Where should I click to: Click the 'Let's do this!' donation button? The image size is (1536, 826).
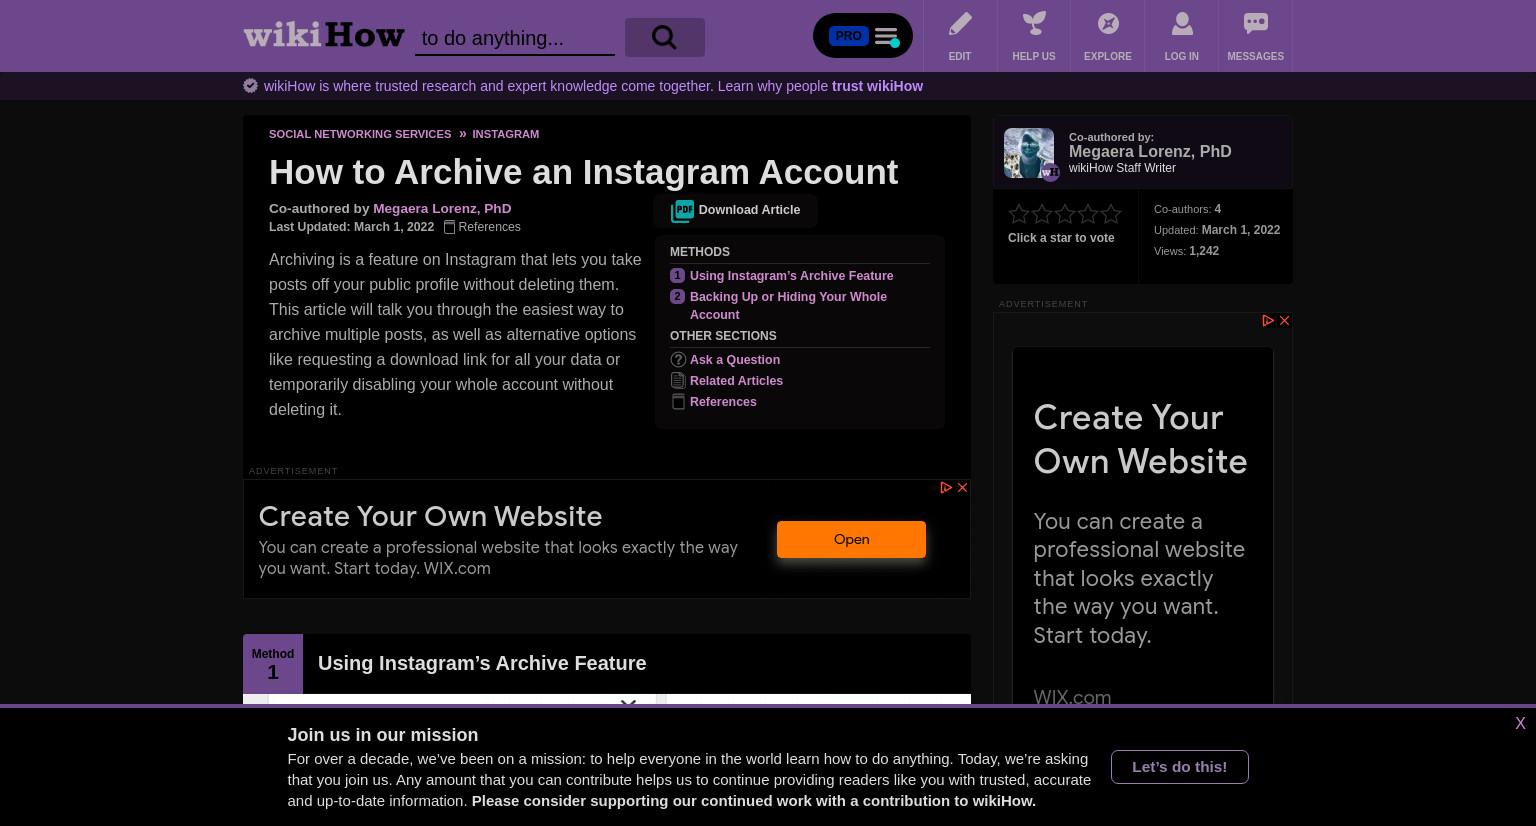(1179, 767)
